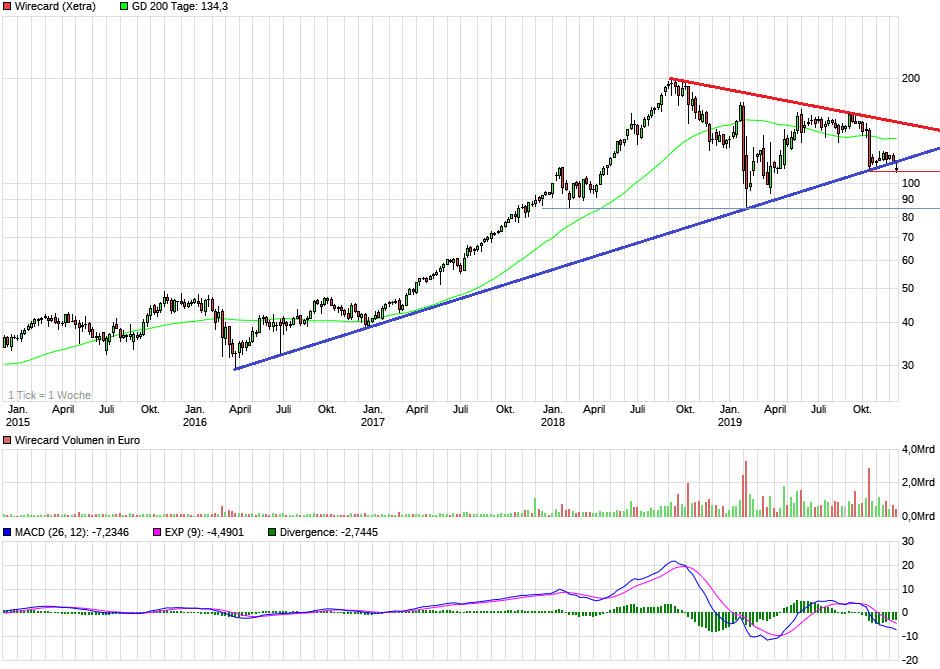This screenshot has height=669, width=940.
Task: Click the -10 value on MACD axis
Action: pos(909,637)
